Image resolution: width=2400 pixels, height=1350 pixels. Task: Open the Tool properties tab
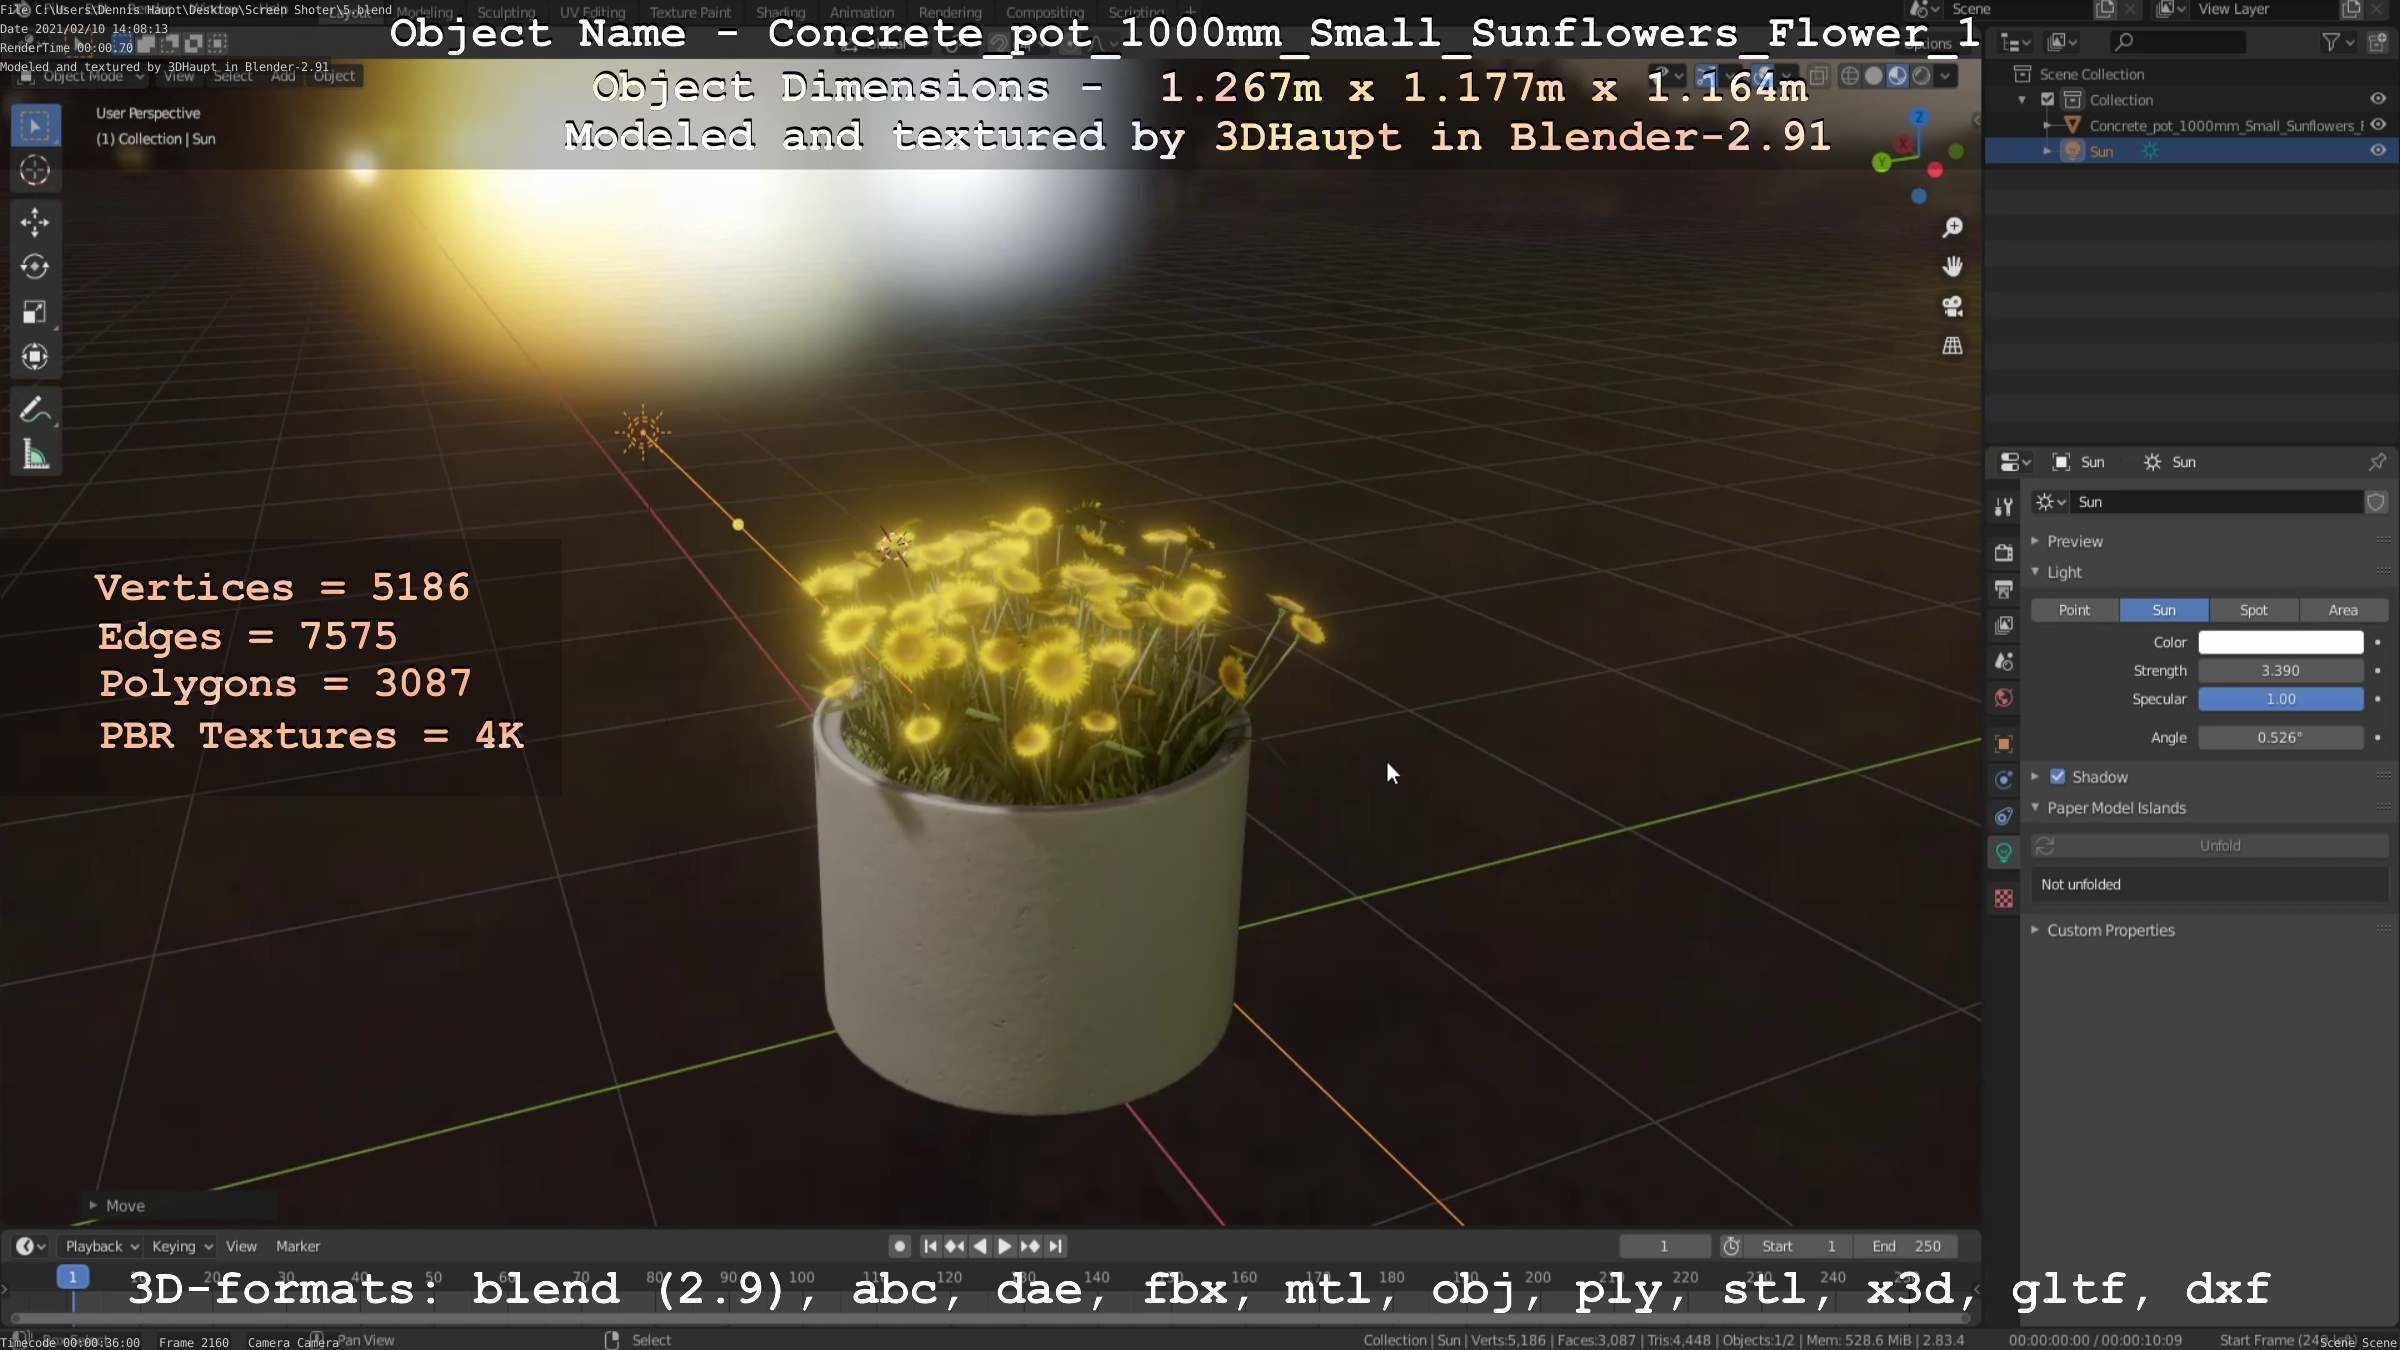[x=2003, y=507]
